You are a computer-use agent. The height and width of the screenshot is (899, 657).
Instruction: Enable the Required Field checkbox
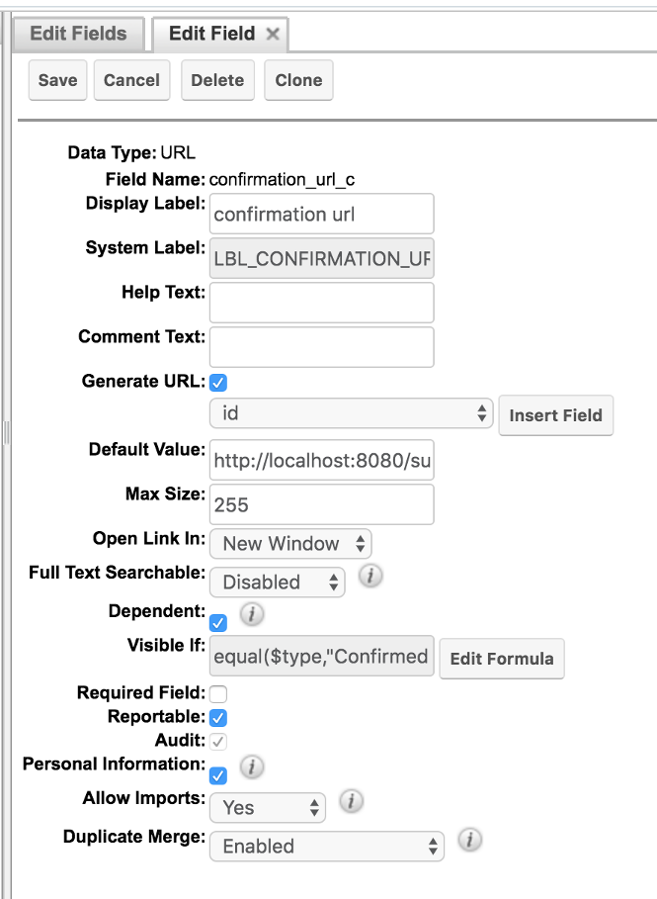click(x=219, y=693)
